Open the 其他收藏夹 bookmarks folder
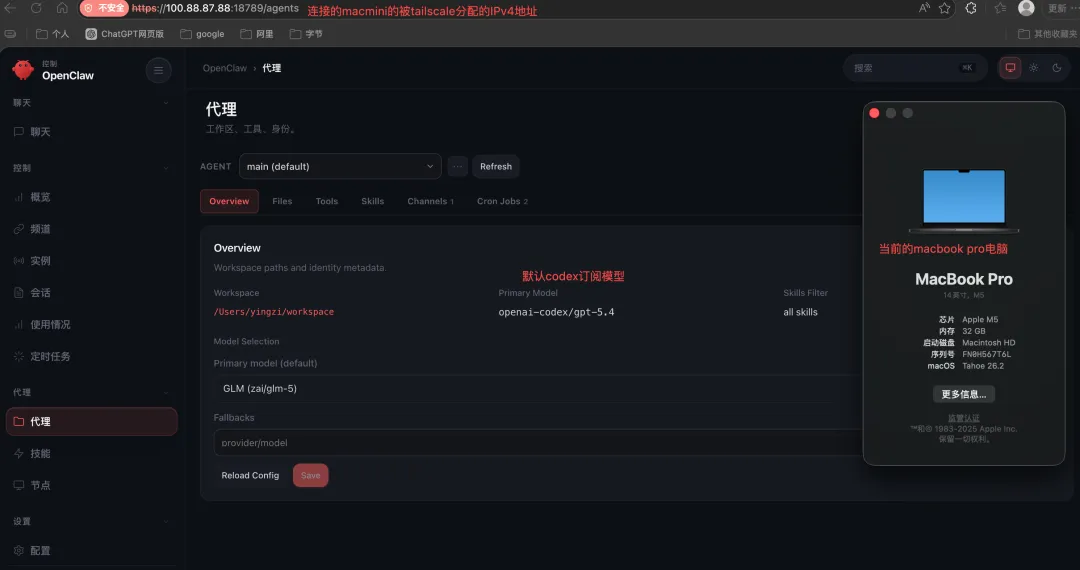Viewport: 1080px width, 570px height. [x=1047, y=34]
